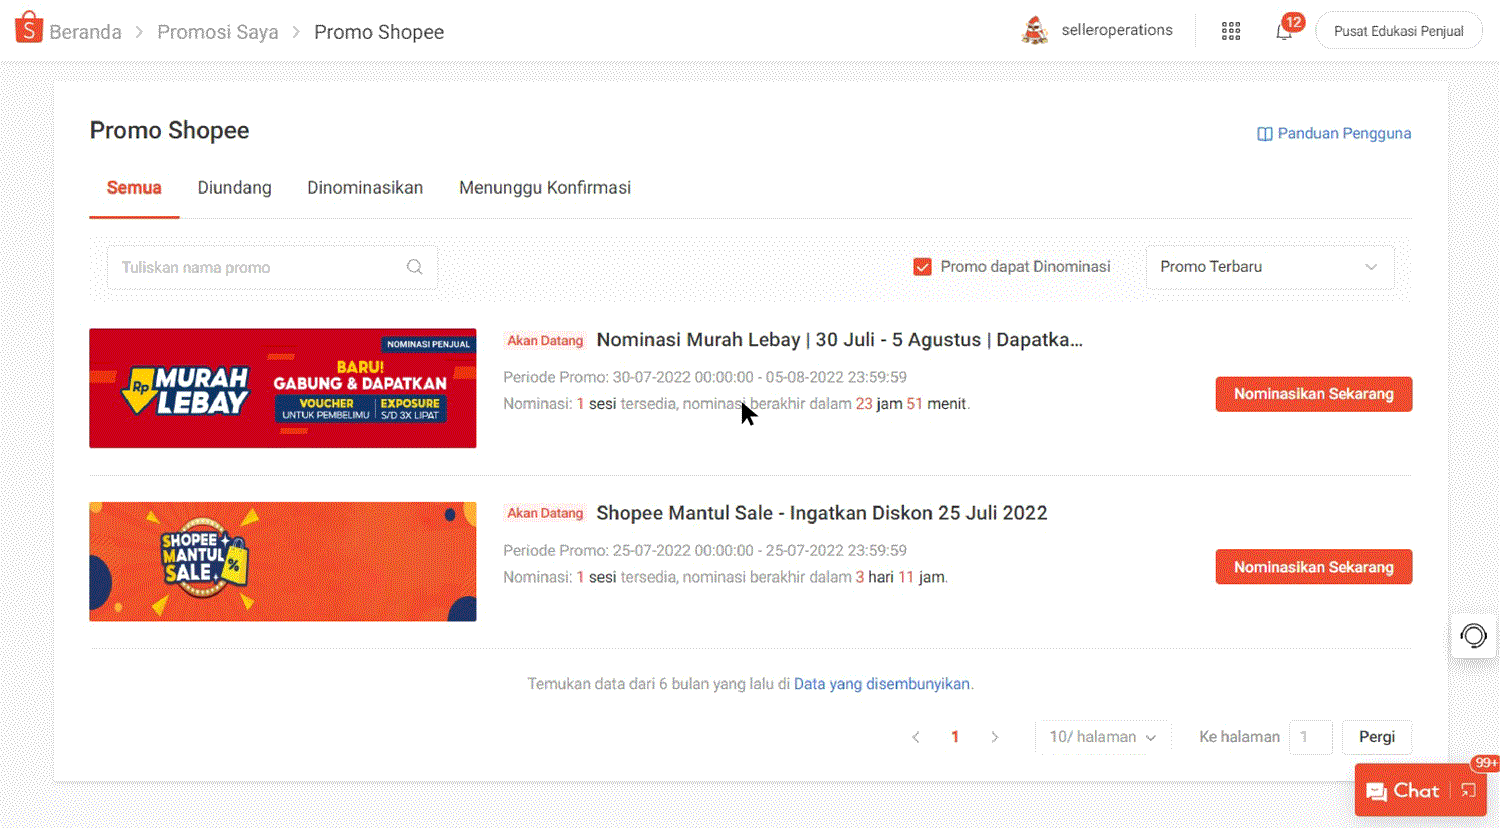Uncheck the Promo dapat Dinominasi checkbox

[x=922, y=266]
